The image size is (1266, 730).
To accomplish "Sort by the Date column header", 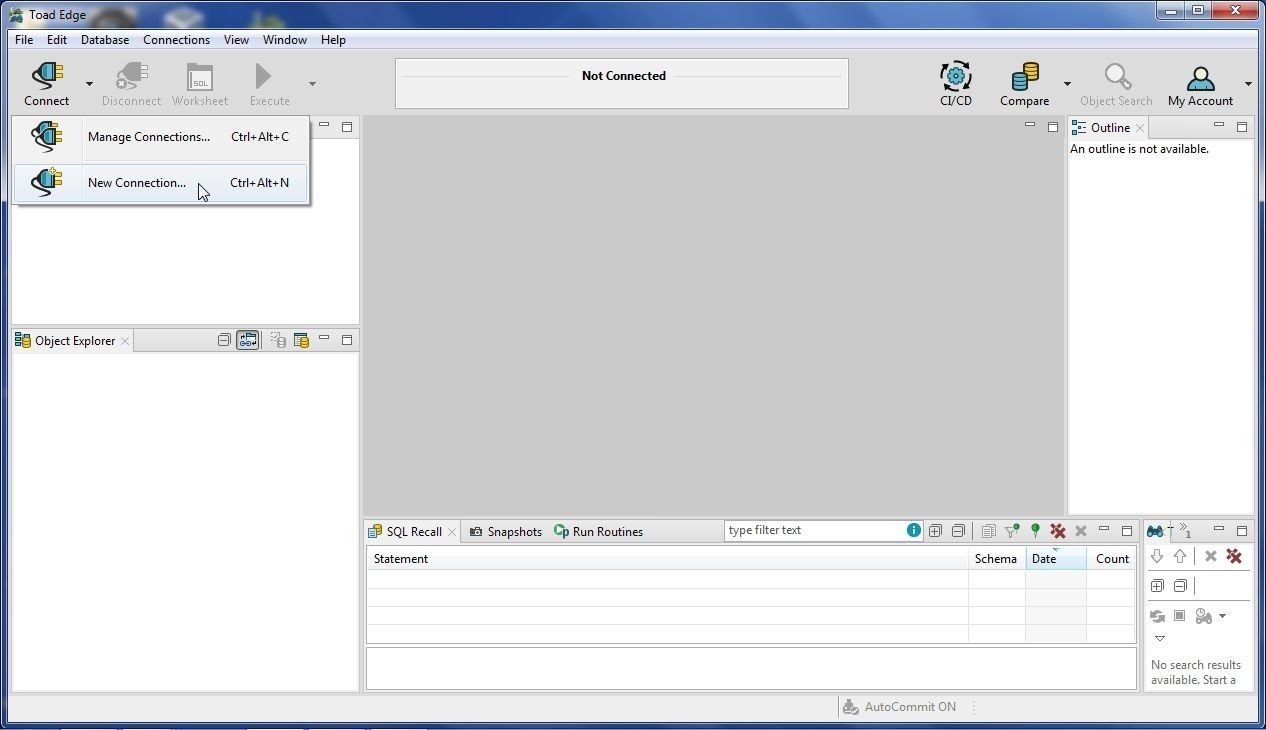I will tap(1056, 559).
